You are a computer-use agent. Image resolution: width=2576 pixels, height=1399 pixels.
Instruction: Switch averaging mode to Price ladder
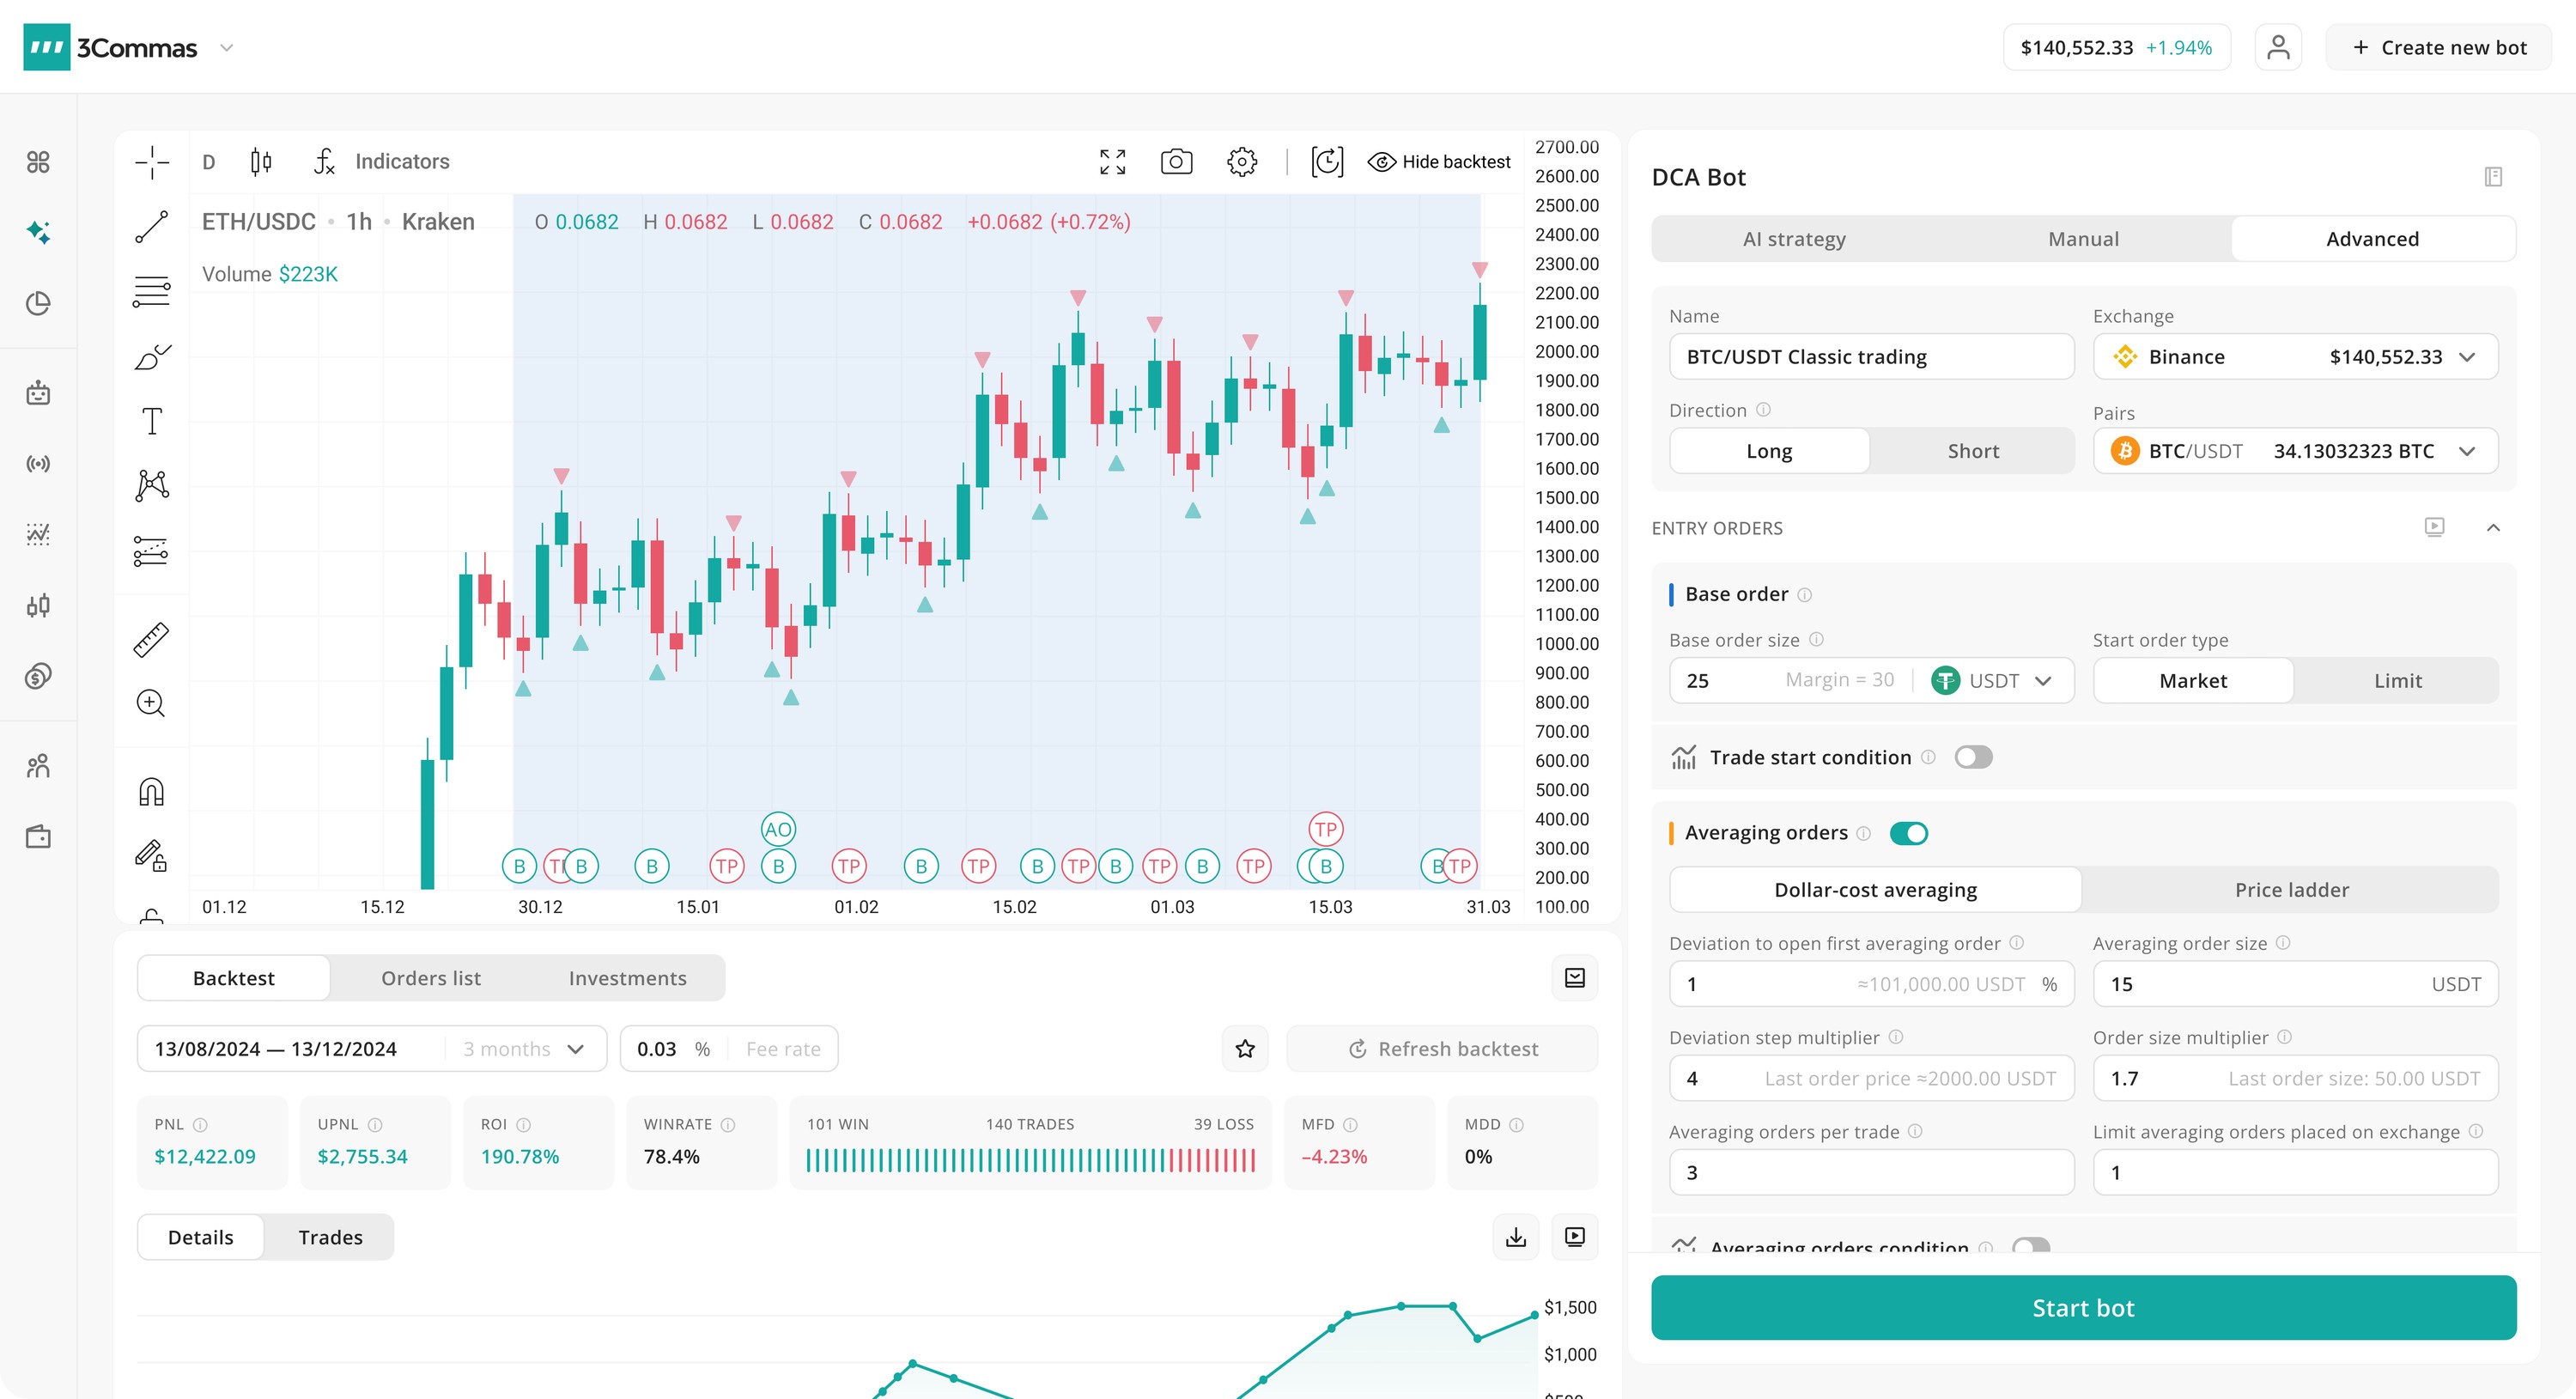2292,890
